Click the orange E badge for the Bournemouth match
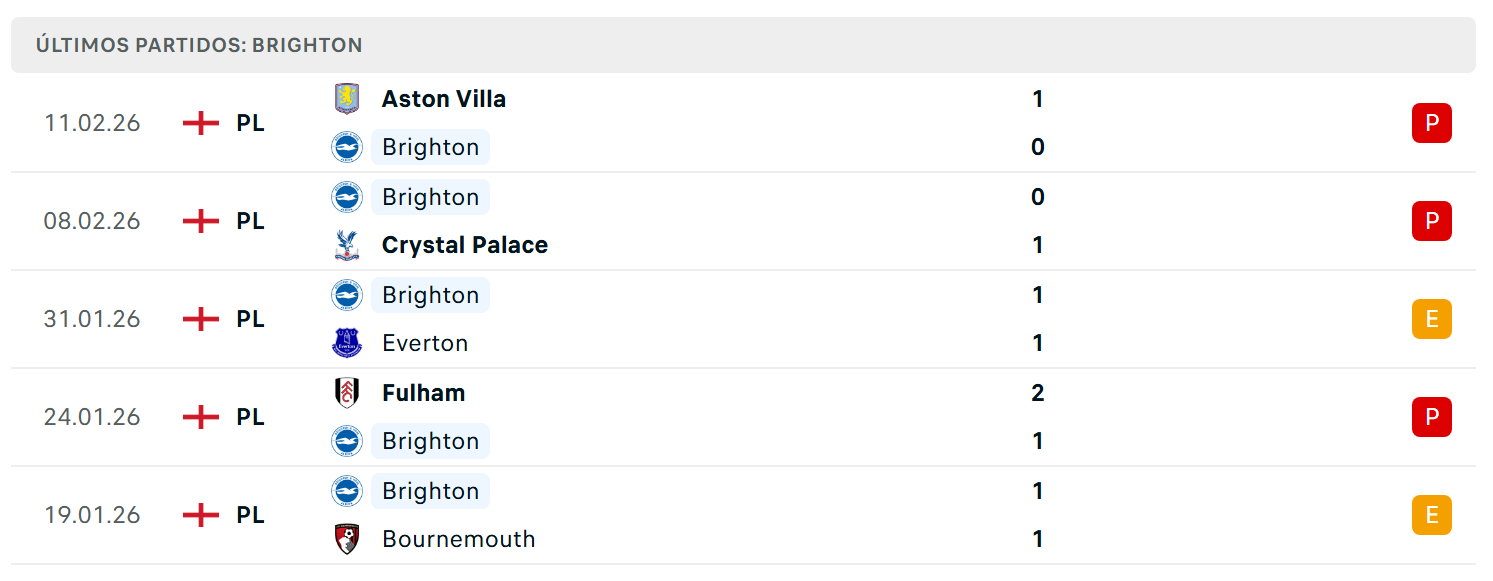Screen dimensions: 1493x581 1431,515
